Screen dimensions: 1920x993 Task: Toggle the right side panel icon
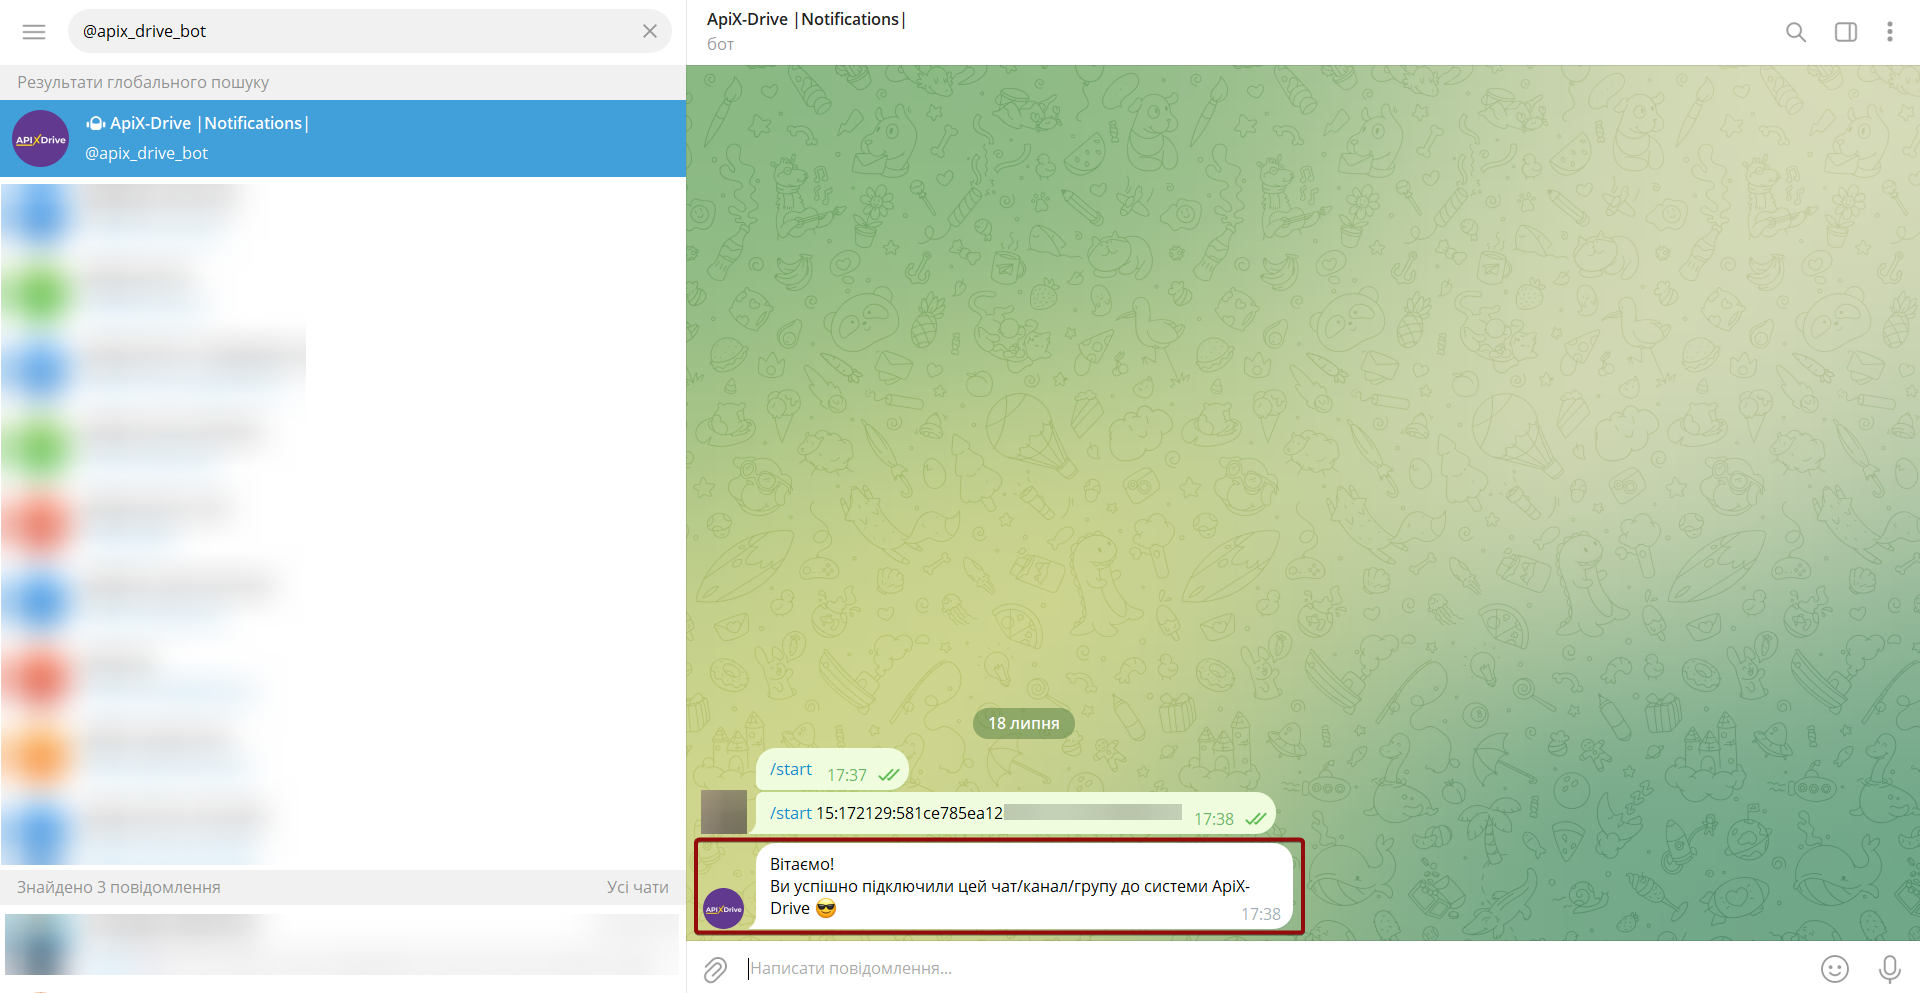coord(1846,32)
